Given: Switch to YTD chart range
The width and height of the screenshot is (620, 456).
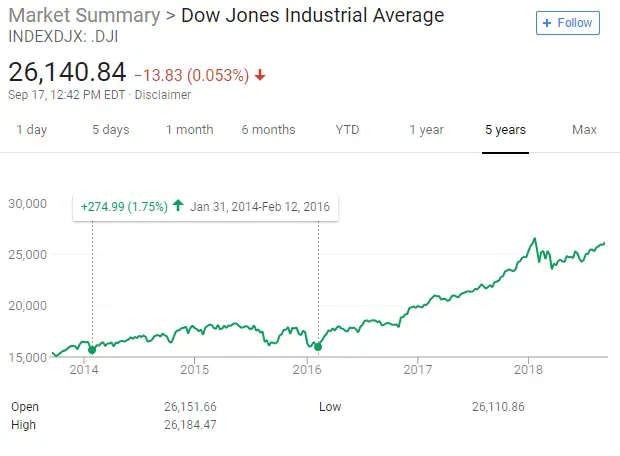Looking at the screenshot, I should click(347, 130).
